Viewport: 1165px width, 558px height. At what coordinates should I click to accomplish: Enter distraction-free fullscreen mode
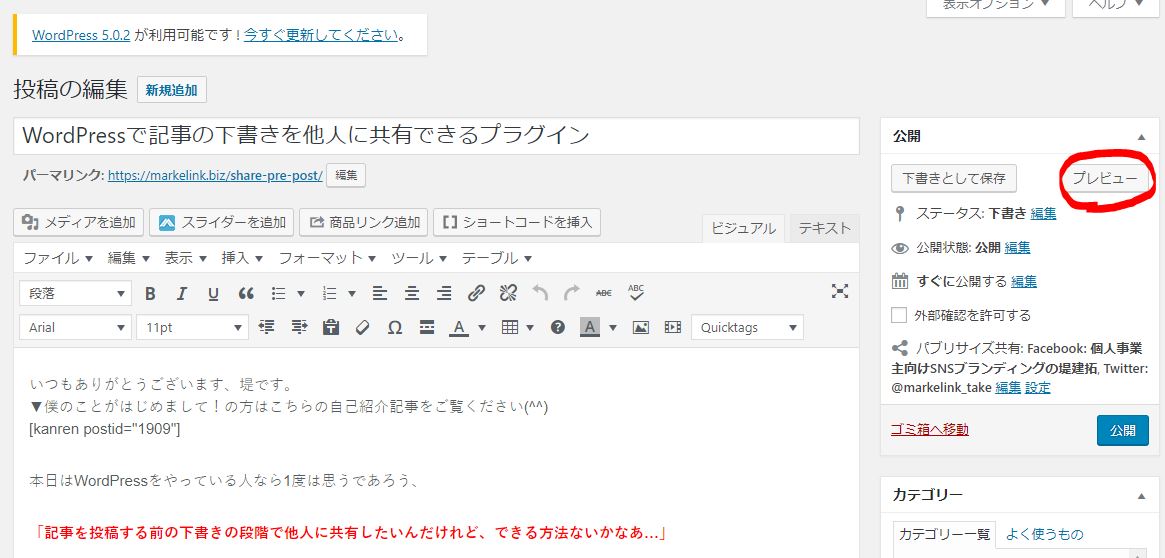click(840, 291)
